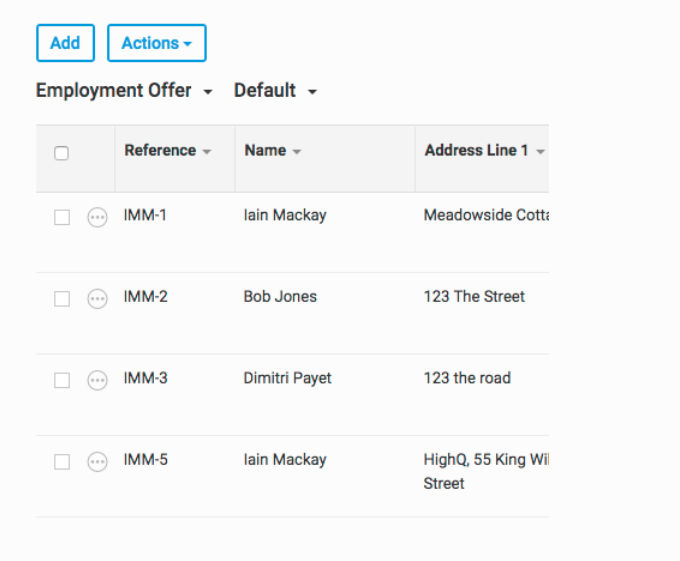The height and width of the screenshot is (561, 680).
Task: Open the more-options icon for IMM-1
Action: coord(97,217)
